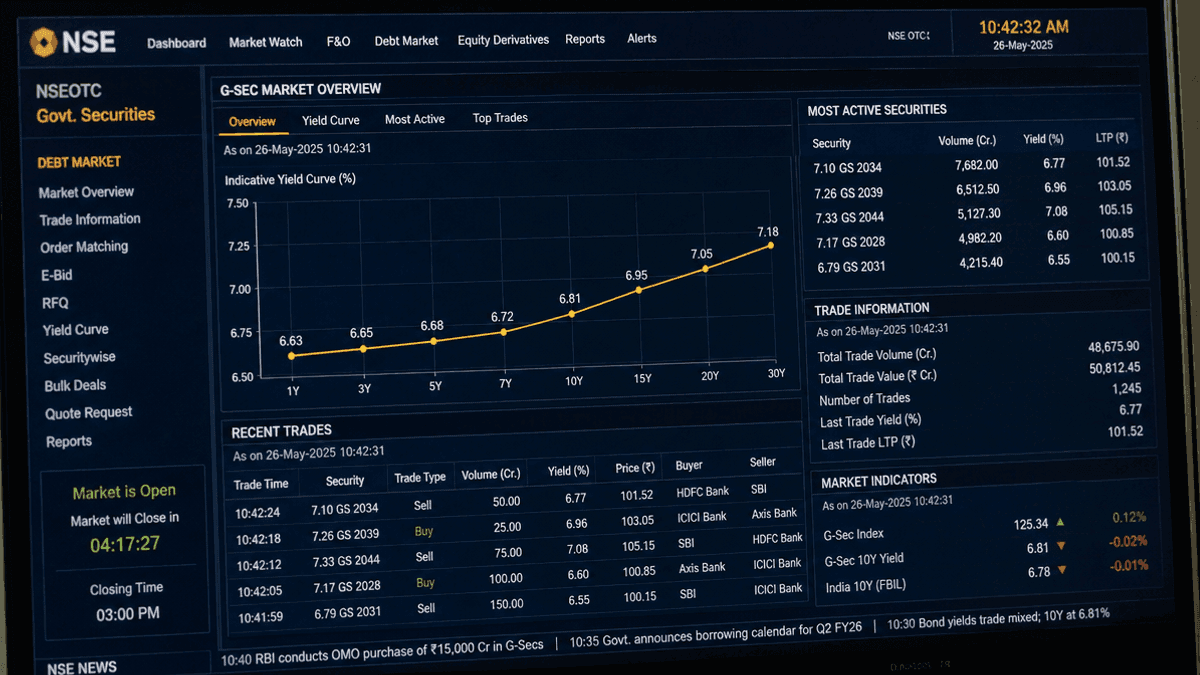The height and width of the screenshot is (675, 1200).
Task: Open Alerts in the top bar
Action: coord(642,38)
